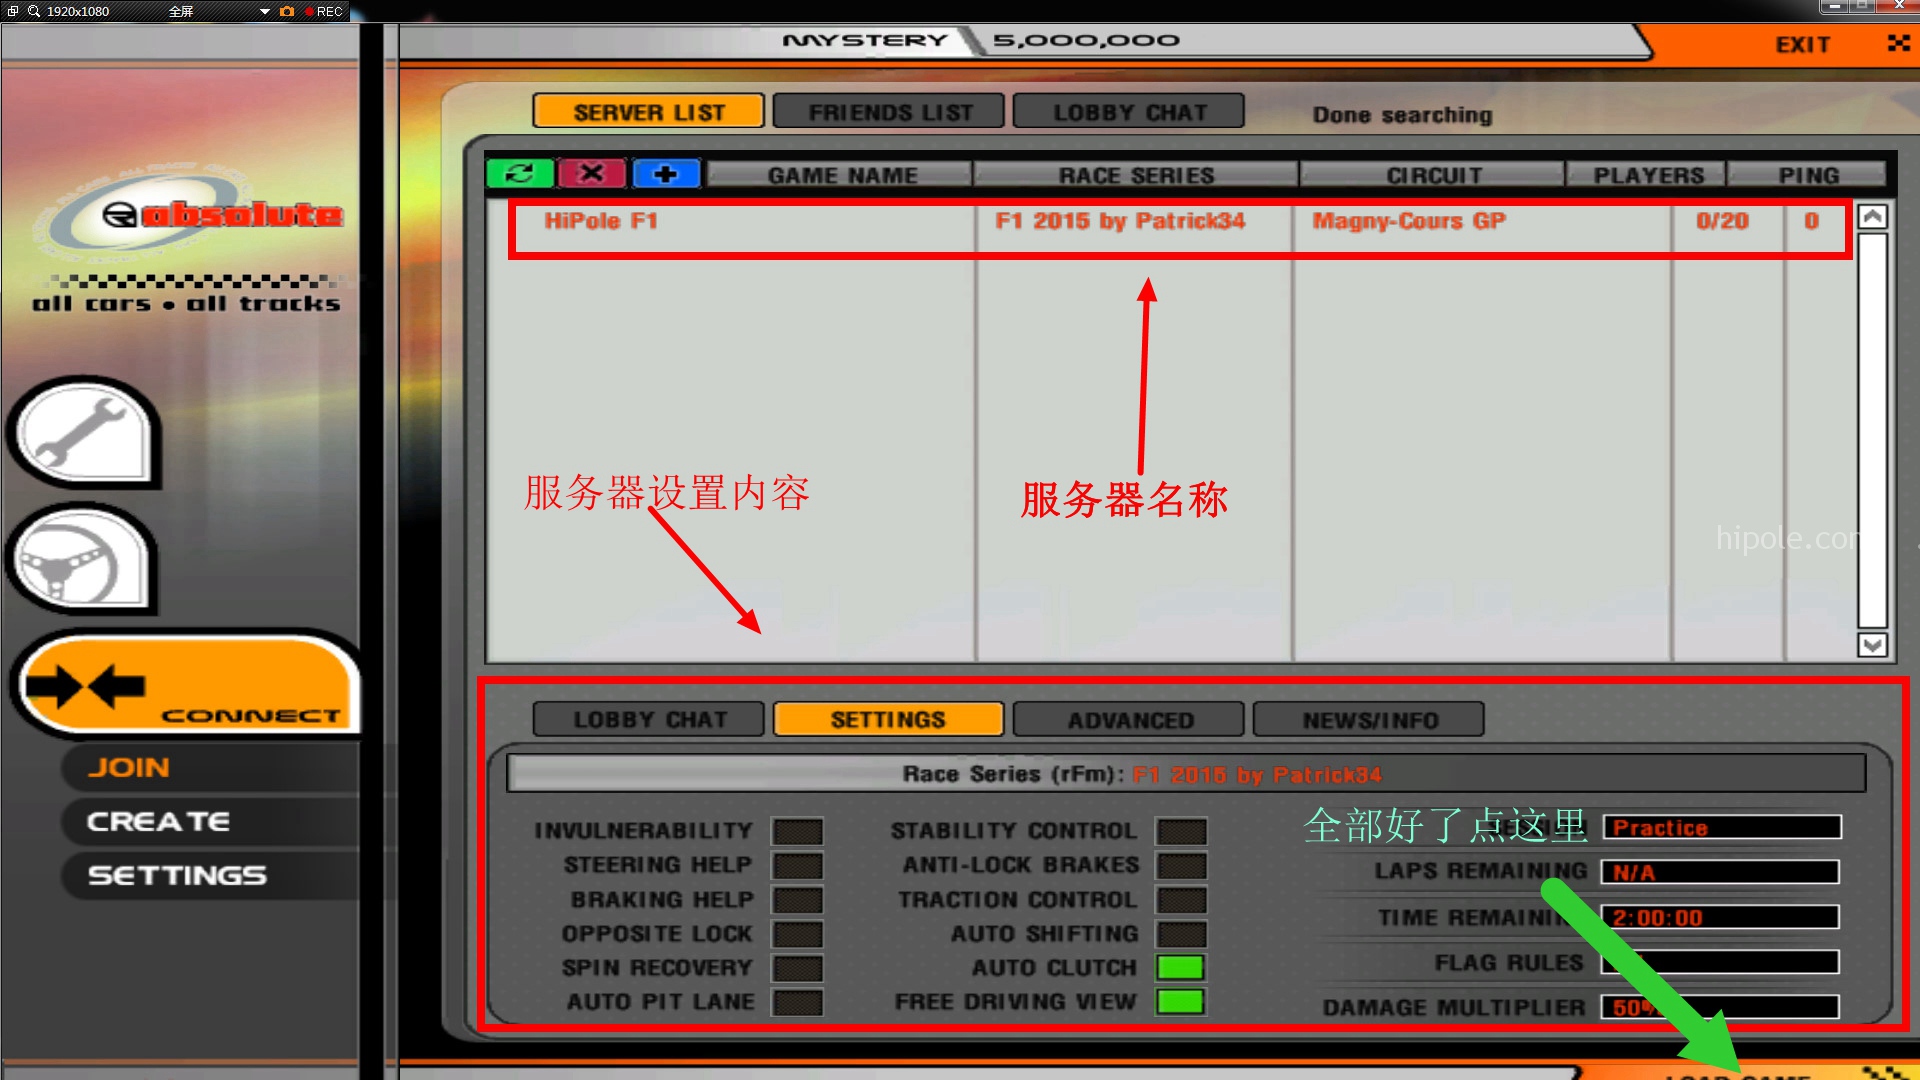Click the Flag Rules value field
The image size is (1920, 1080).
coord(1721,962)
